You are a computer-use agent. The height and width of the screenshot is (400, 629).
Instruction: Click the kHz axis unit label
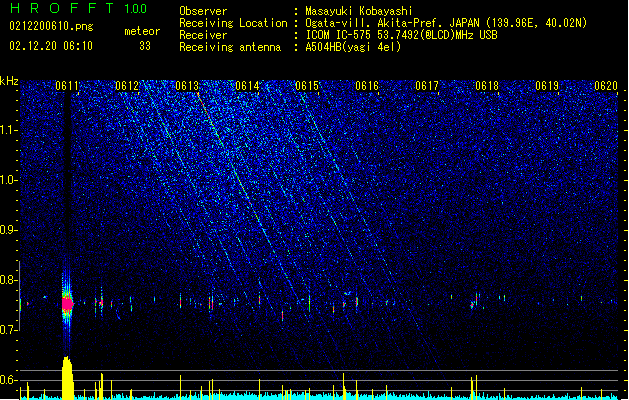click(9, 81)
